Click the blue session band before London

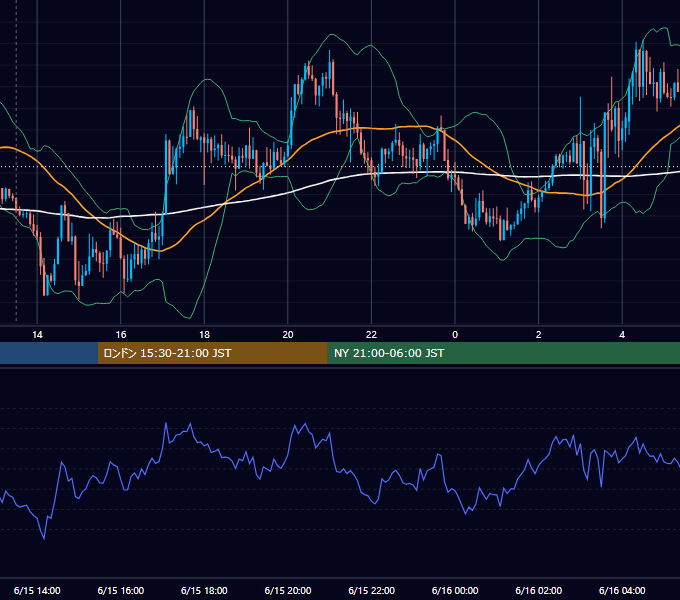pyautogui.click(x=49, y=353)
